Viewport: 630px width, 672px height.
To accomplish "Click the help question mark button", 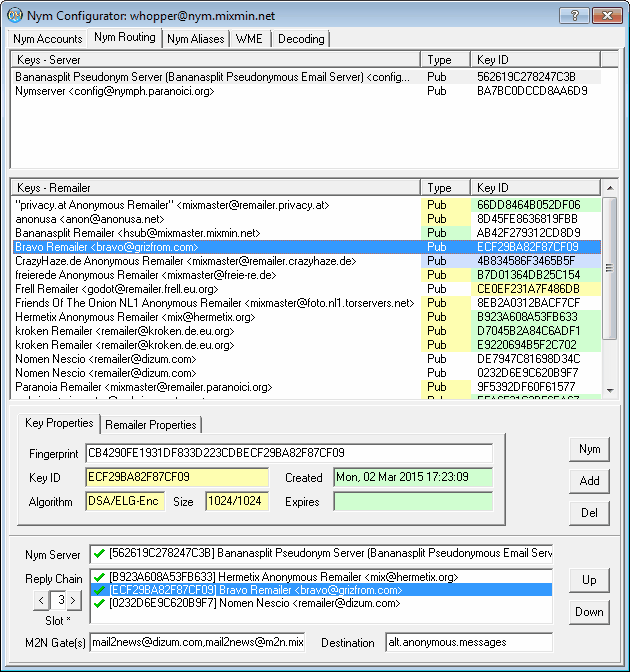I will (x=573, y=15).
